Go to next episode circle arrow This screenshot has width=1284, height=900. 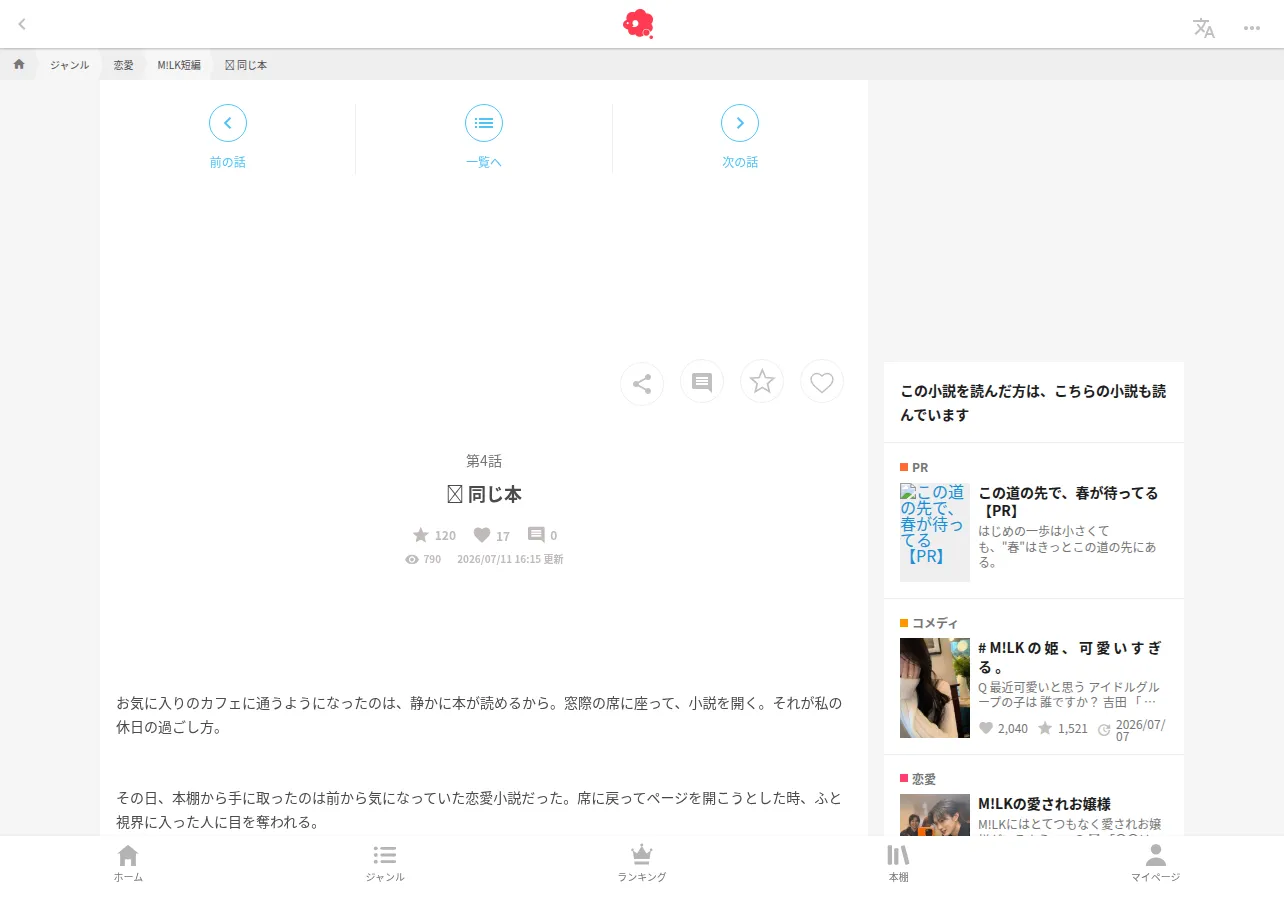pos(740,123)
